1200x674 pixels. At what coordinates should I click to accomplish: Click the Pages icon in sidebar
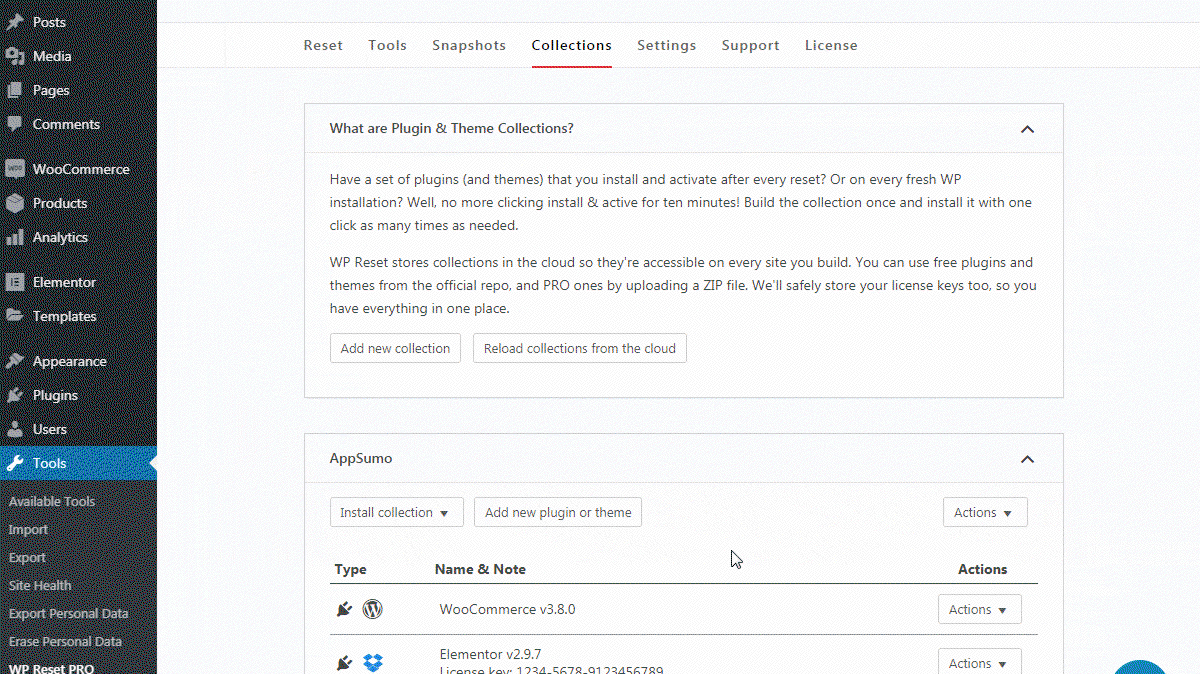(x=14, y=90)
